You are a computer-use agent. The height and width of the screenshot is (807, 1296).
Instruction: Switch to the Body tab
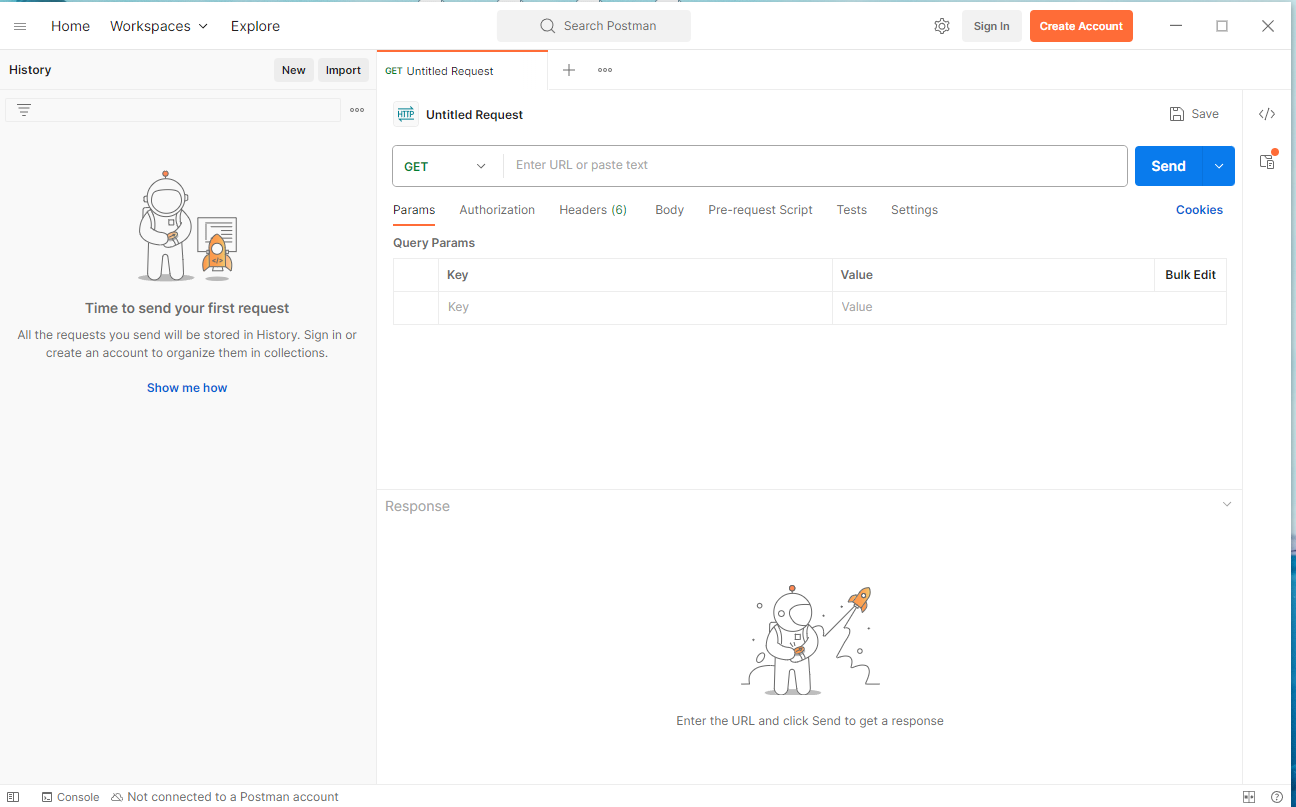click(669, 210)
